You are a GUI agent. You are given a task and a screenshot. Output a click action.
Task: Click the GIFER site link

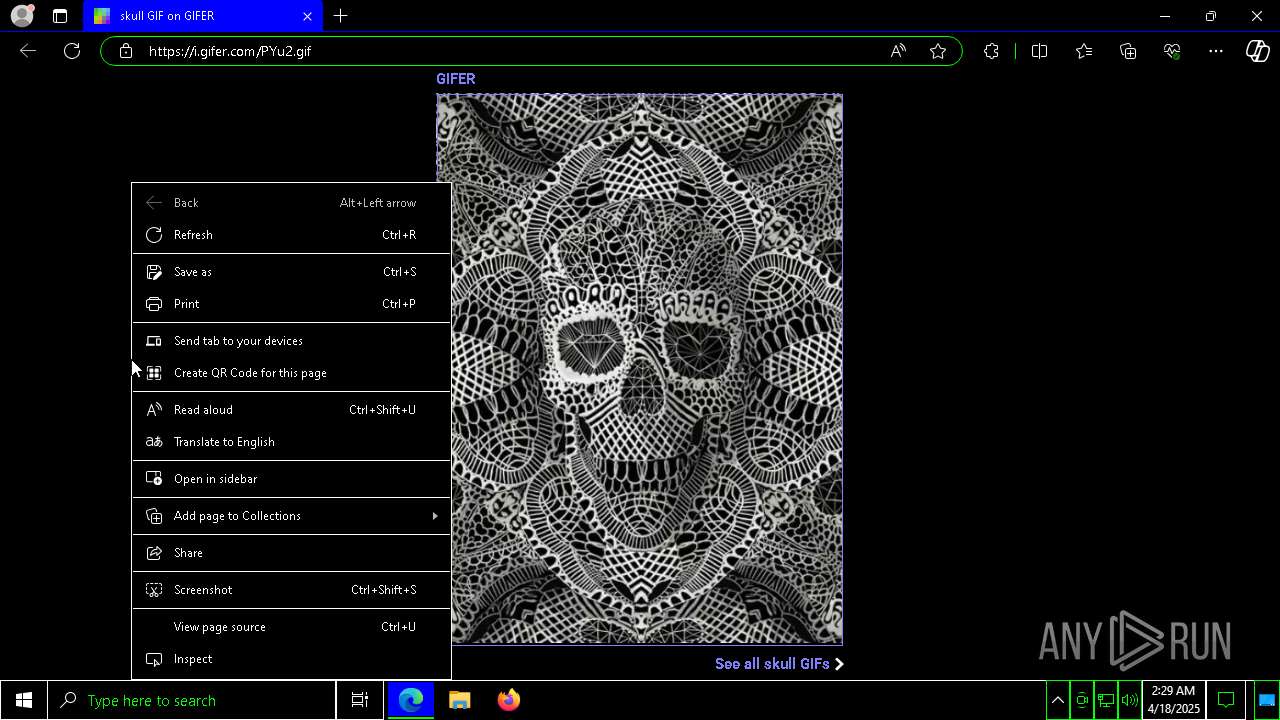click(455, 79)
